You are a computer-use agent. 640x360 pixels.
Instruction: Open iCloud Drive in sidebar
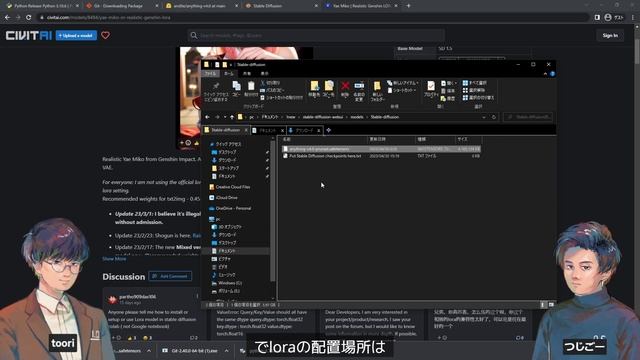[x=223, y=198]
